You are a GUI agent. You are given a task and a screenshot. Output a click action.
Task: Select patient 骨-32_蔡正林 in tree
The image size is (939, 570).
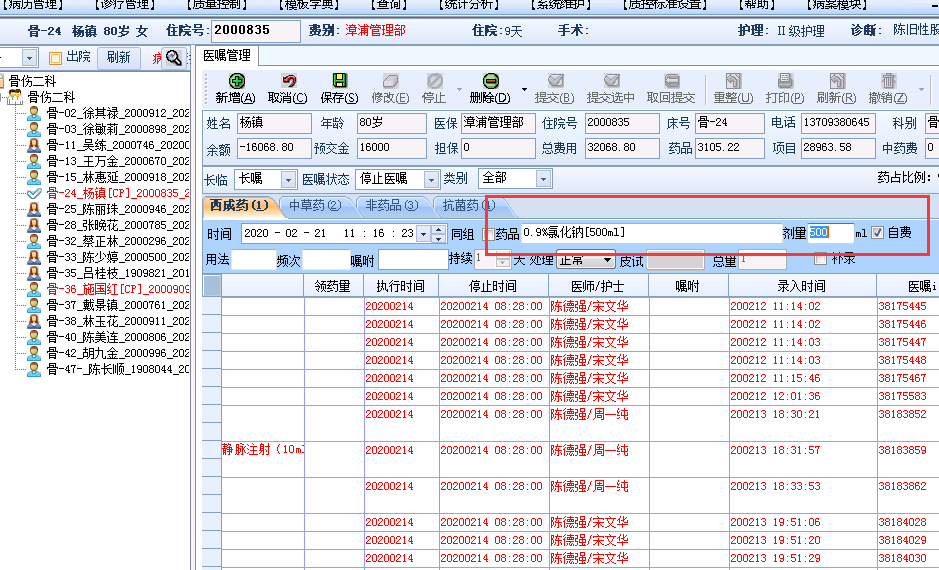[118, 241]
